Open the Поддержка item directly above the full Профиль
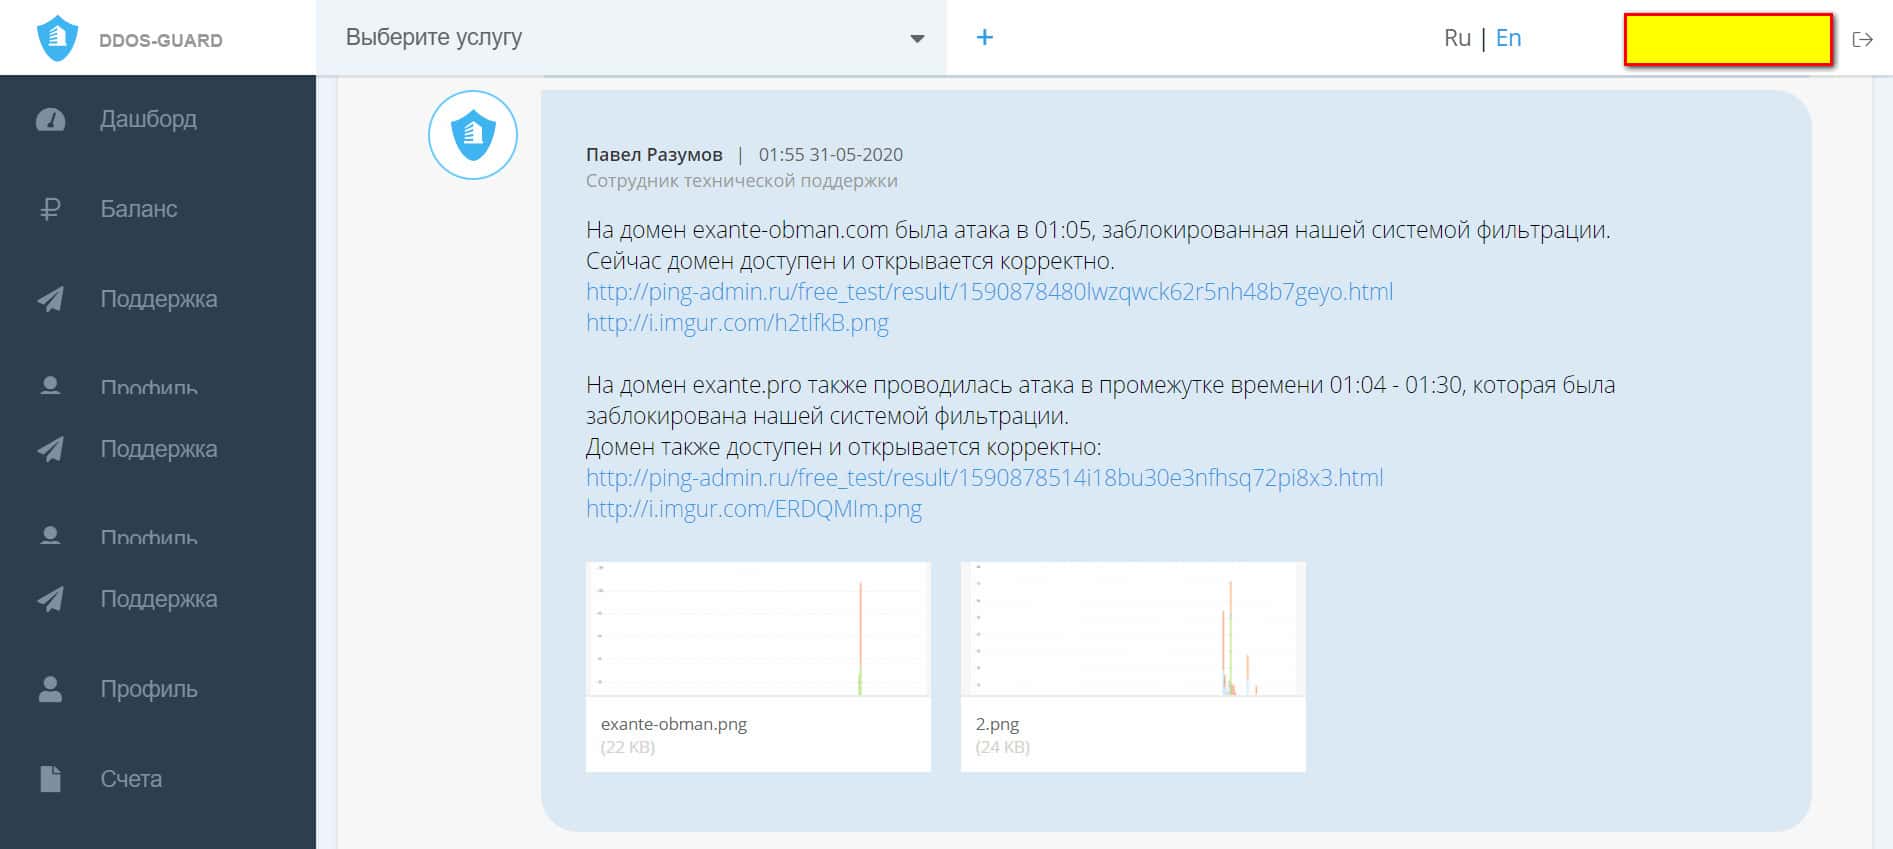Viewport: 1893px width, 849px height. 158,599
